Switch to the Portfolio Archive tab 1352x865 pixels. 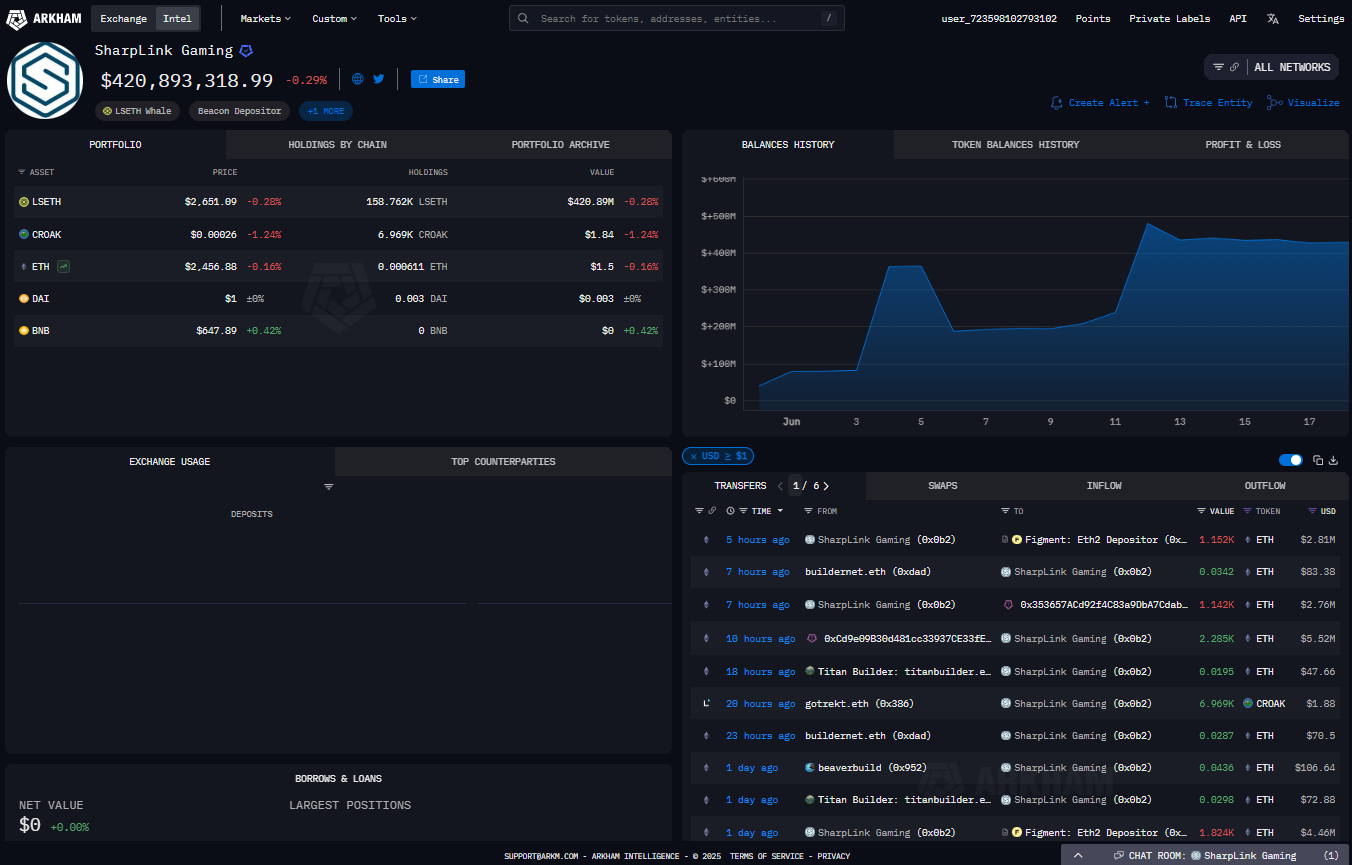560,145
